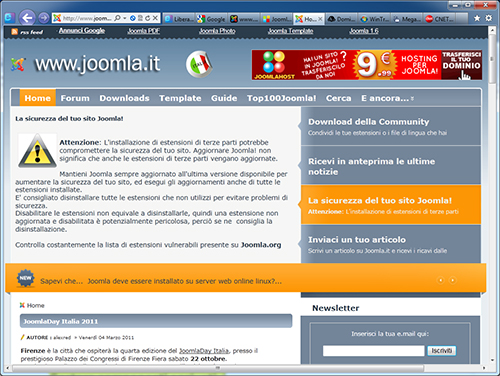Click the Joomlahost hosting banner ad

tap(367, 65)
